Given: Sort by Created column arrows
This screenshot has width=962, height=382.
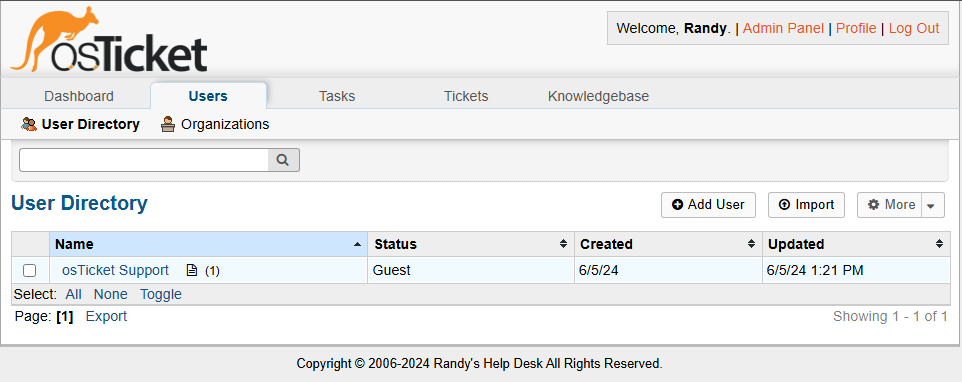Looking at the screenshot, I should click(751, 244).
